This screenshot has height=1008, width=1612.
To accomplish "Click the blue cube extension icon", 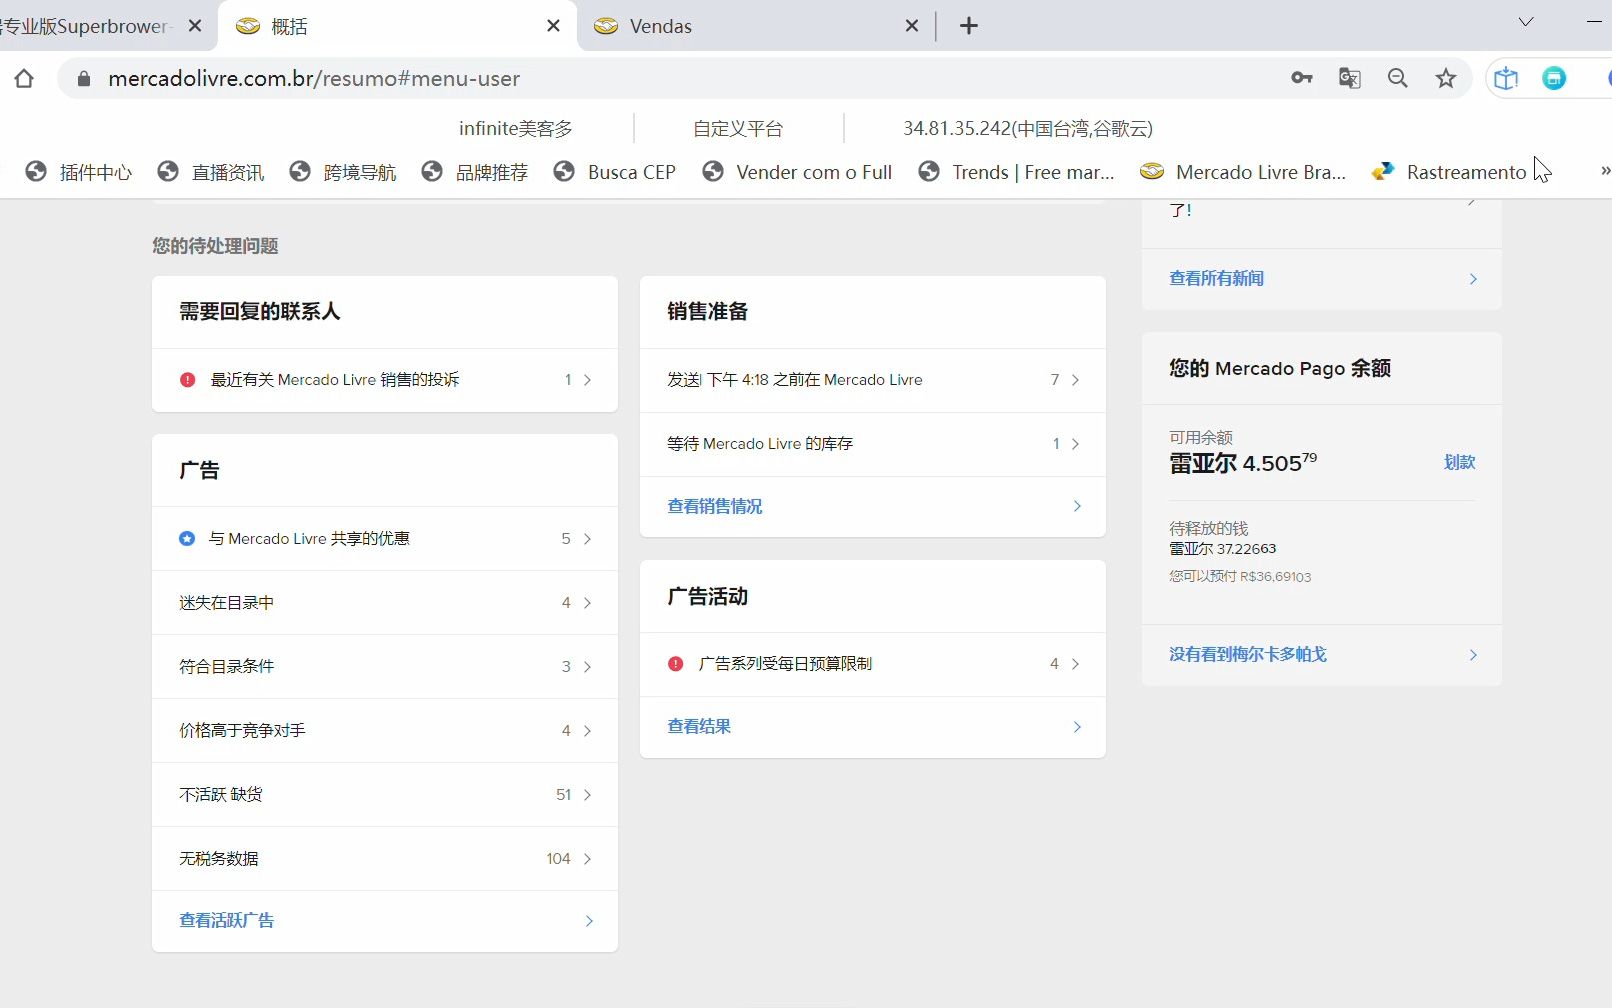I will (1506, 78).
